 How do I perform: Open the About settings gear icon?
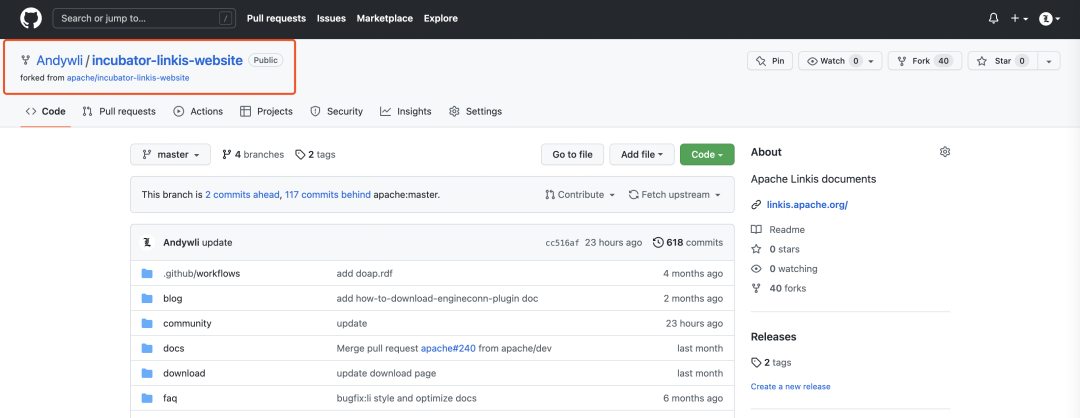coord(945,152)
